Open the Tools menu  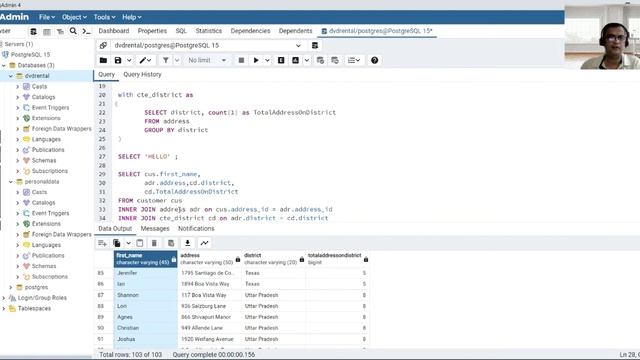coord(104,17)
